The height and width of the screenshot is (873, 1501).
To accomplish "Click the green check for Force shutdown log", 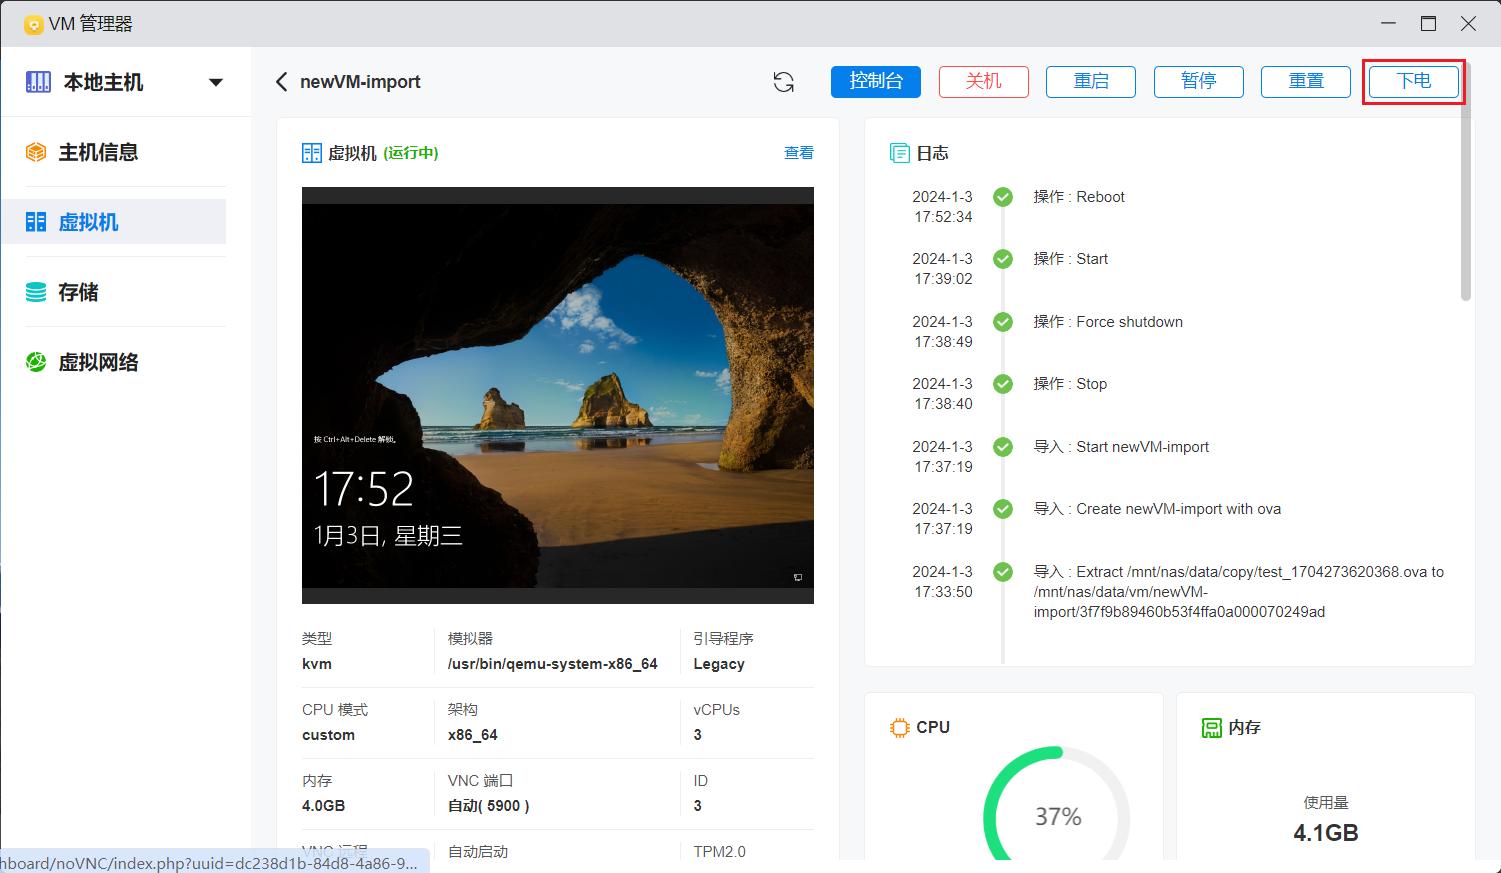I will (x=1003, y=322).
